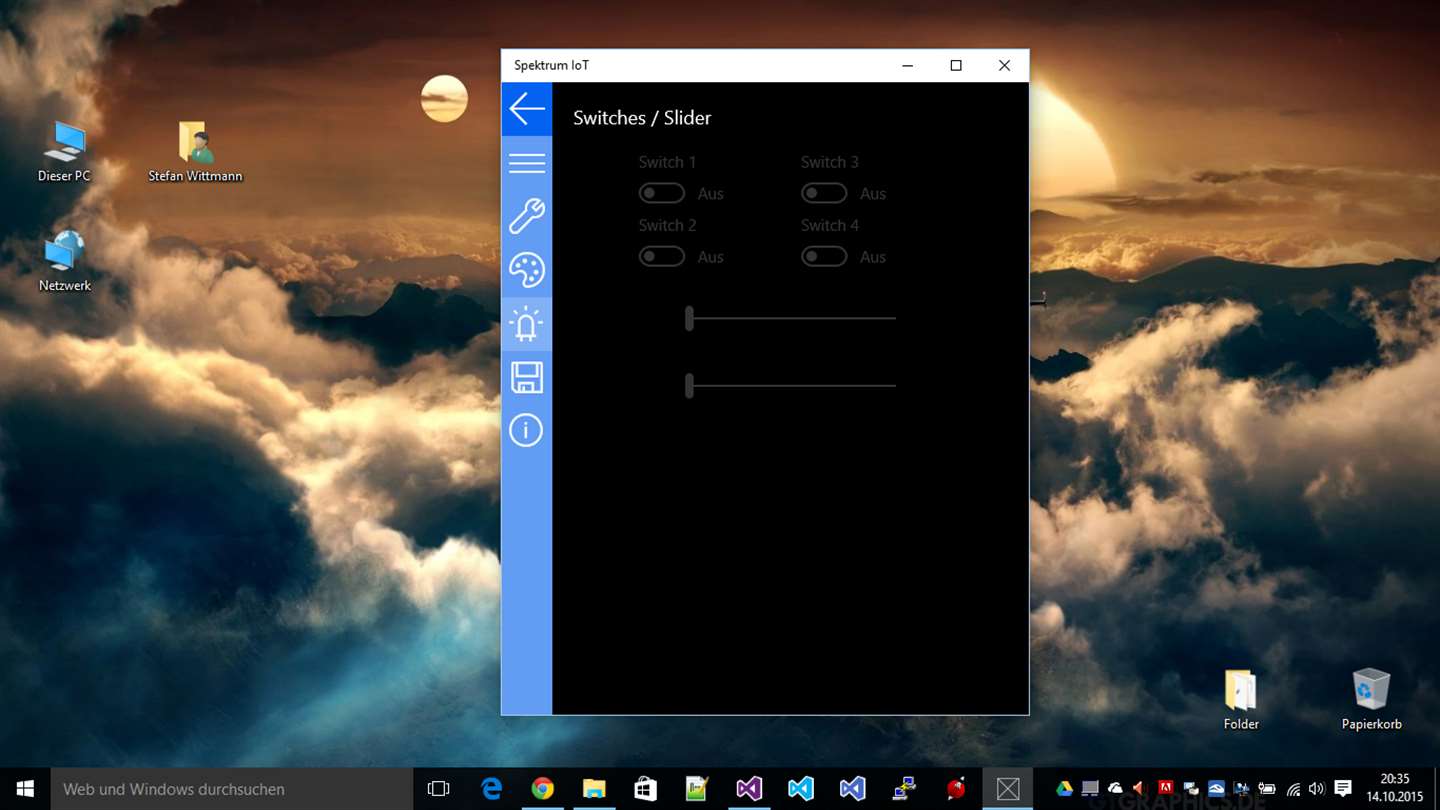
Task: Open the info page icon
Action: pyautogui.click(x=526, y=431)
